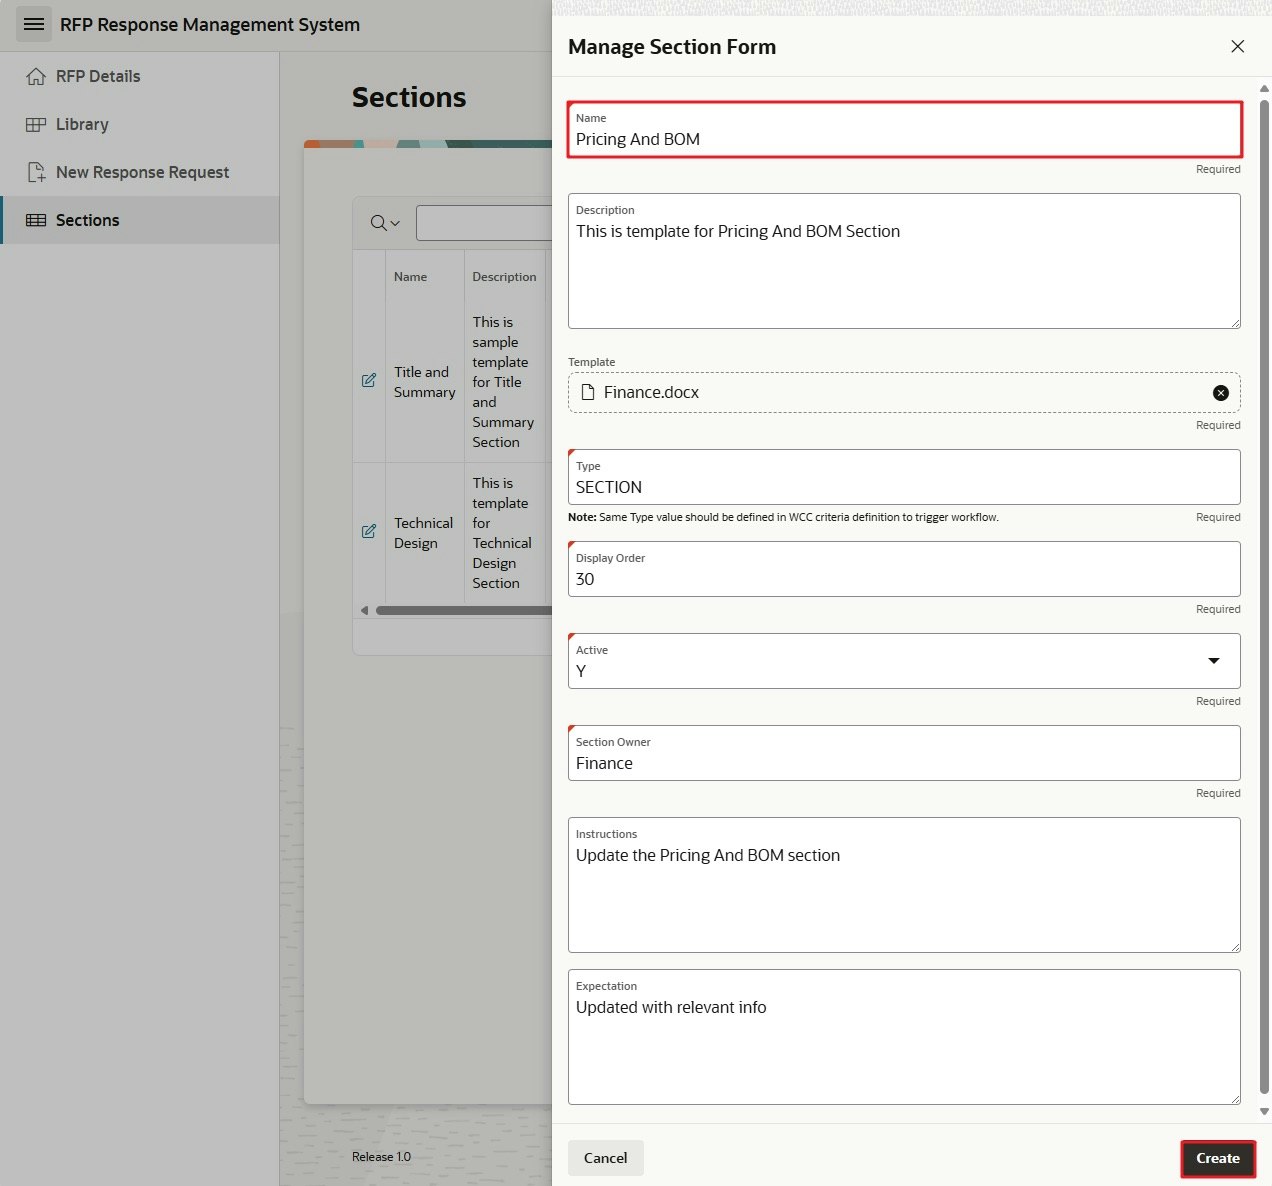Click the RFP Details home icon

tap(37, 75)
